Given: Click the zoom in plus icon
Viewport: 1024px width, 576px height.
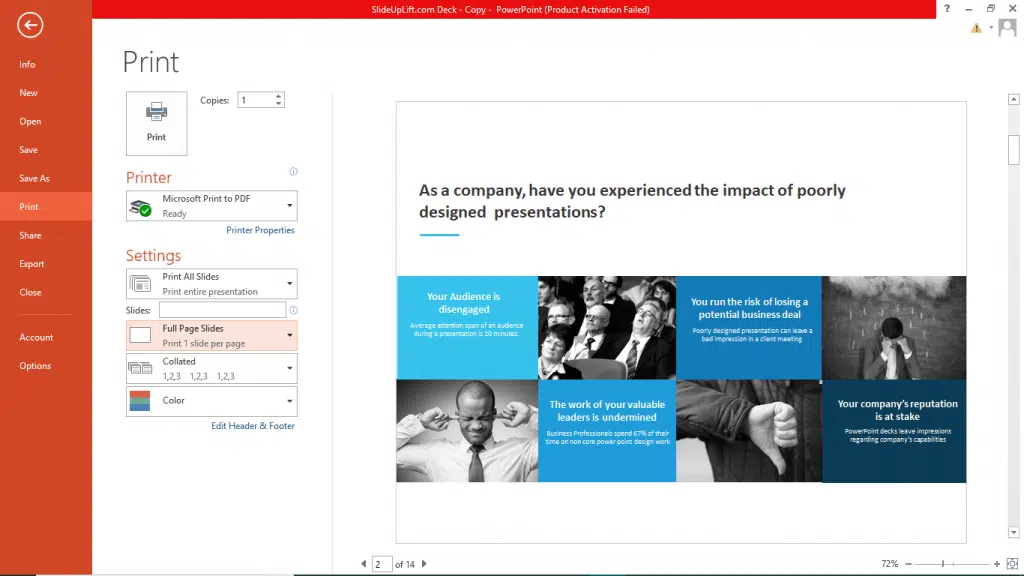Looking at the screenshot, I should 996,564.
